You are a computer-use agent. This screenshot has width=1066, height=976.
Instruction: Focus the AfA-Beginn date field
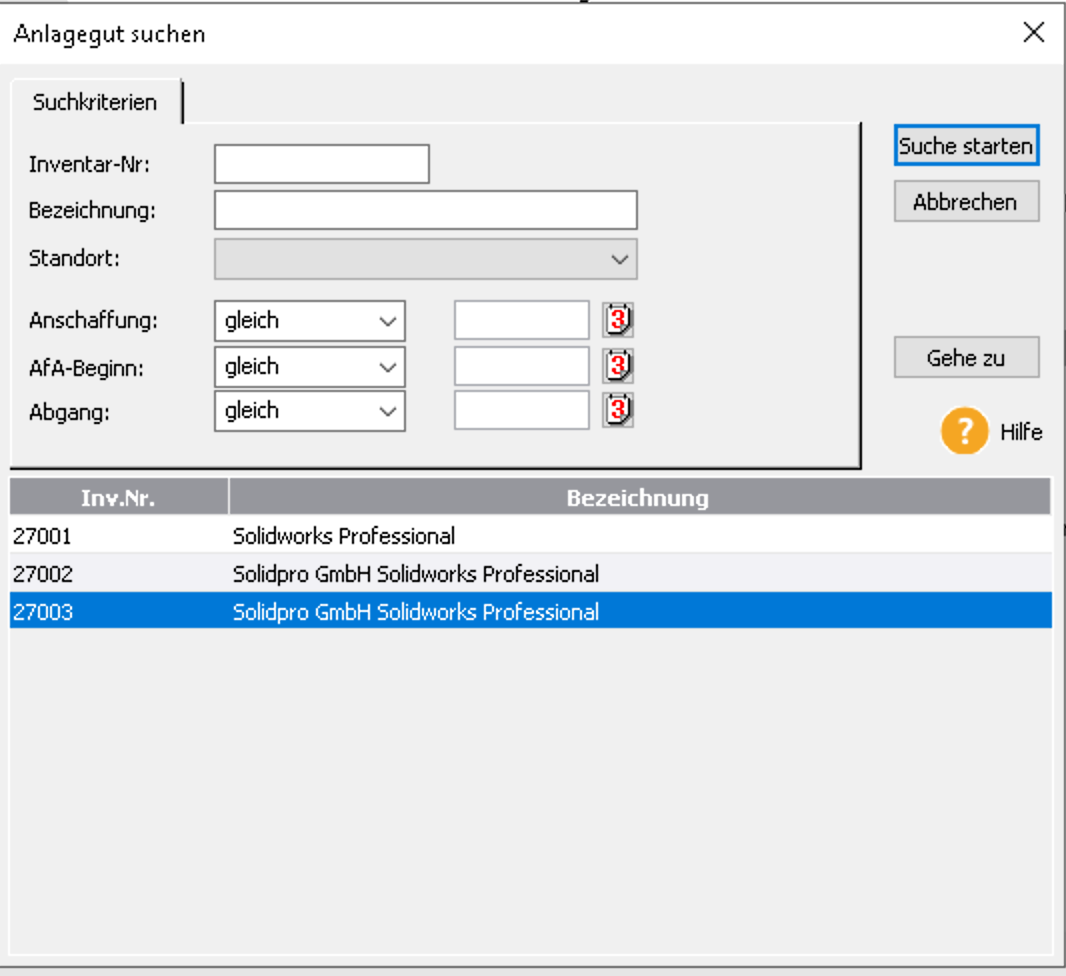click(521, 366)
